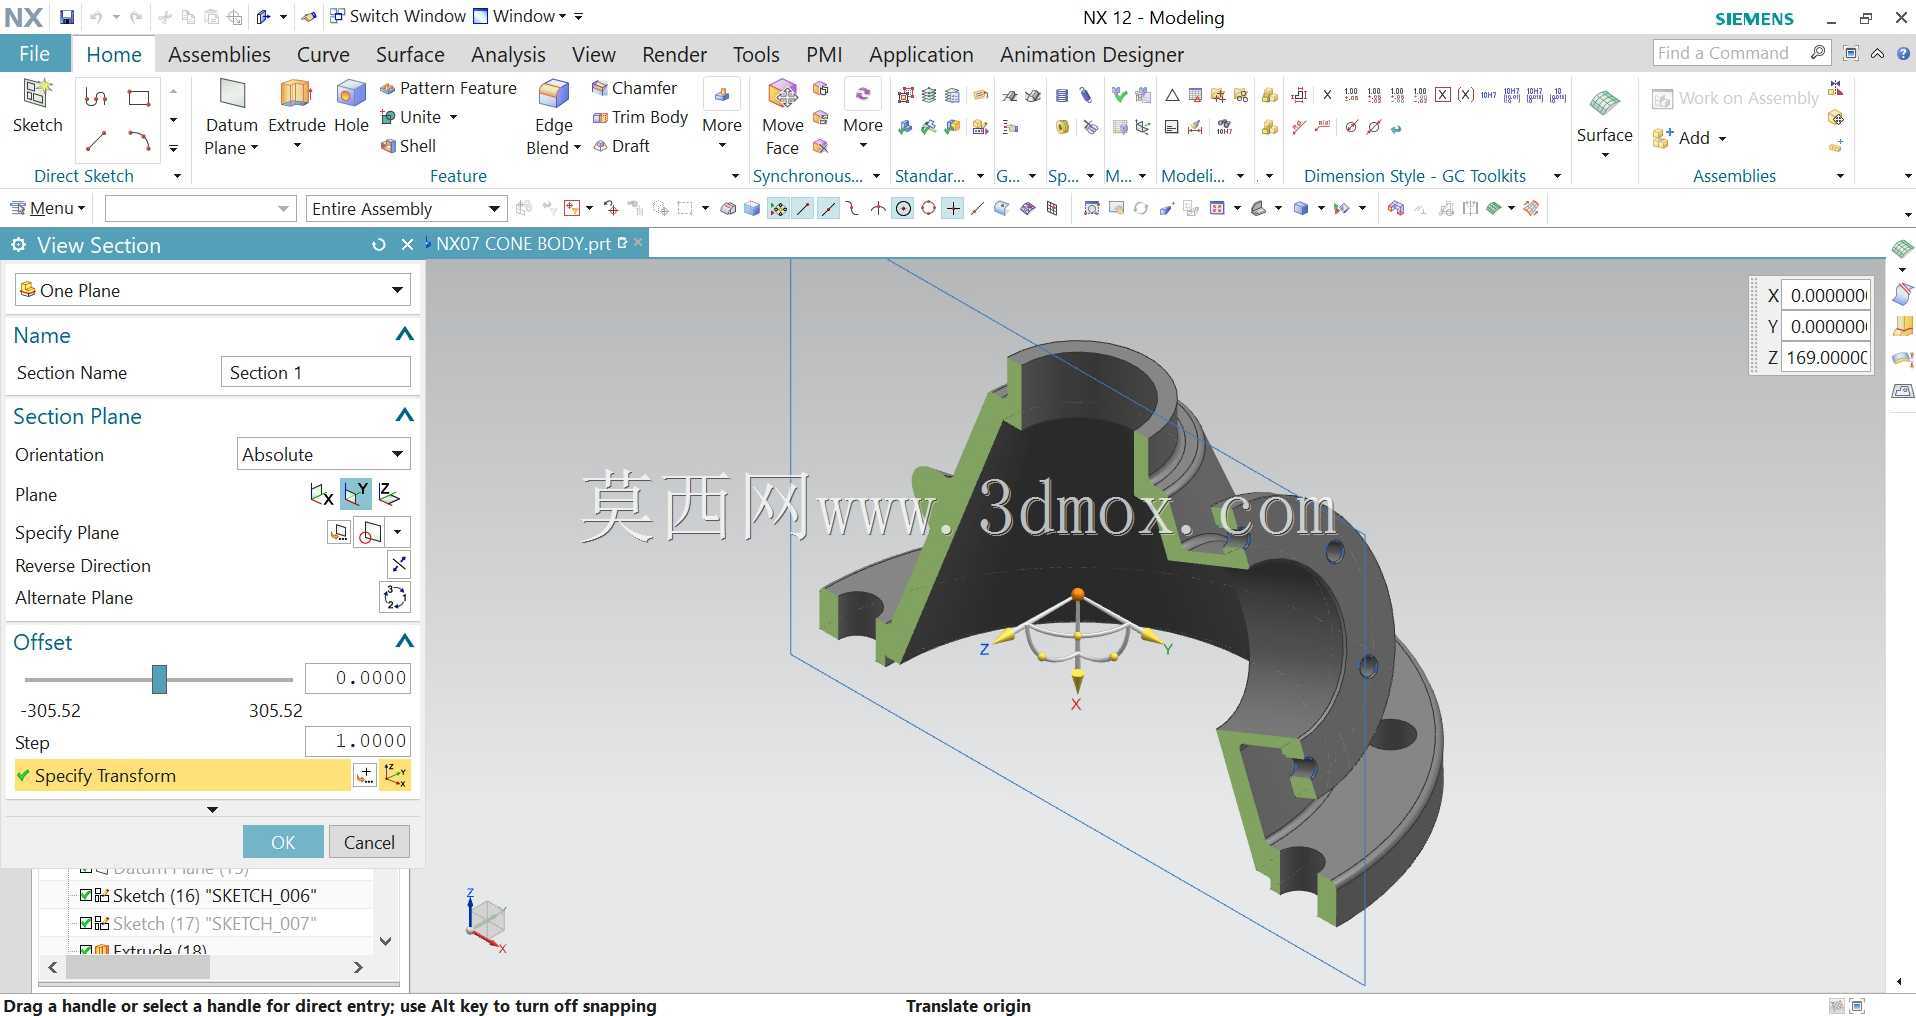
Task: Set section plane normal to X axis
Action: (322, 494)
